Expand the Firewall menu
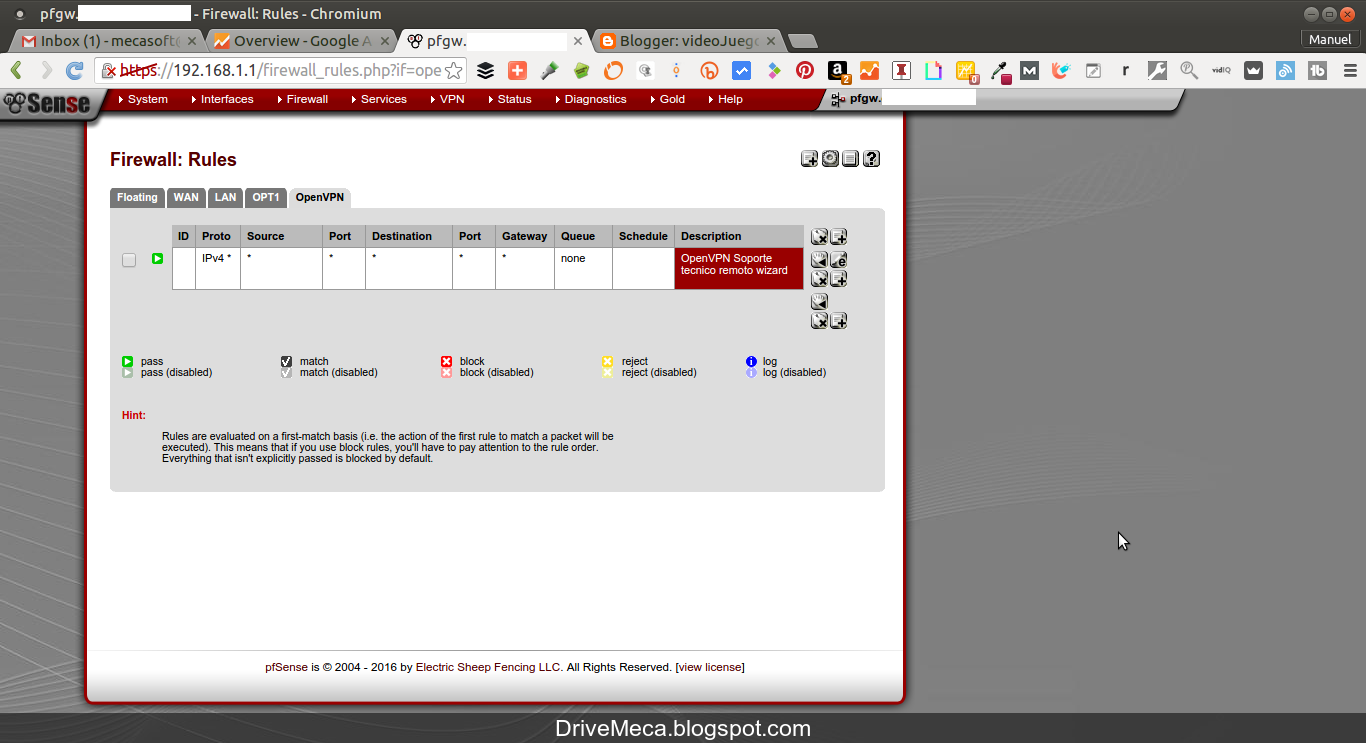Image resolution: width=1366 pixels, height=743 pixels. coord(302,99)
